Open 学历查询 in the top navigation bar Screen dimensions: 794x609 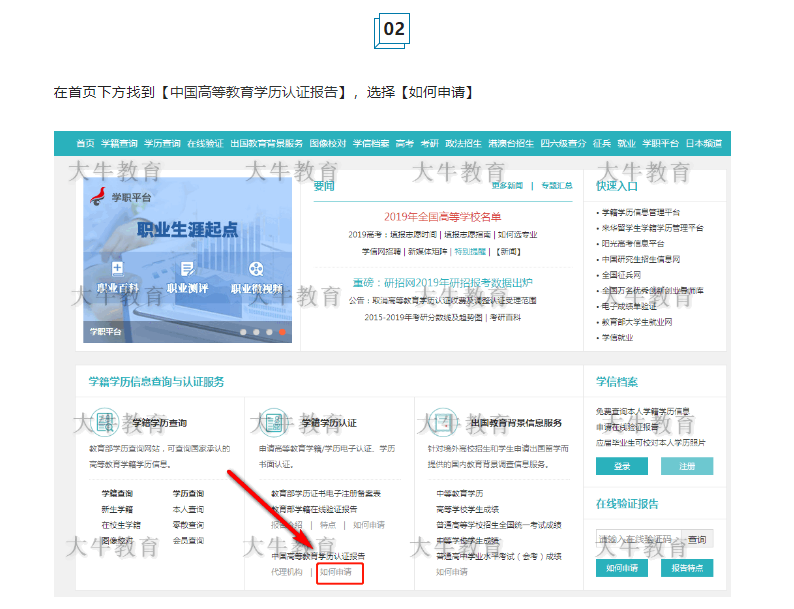[x=162, y=143]
